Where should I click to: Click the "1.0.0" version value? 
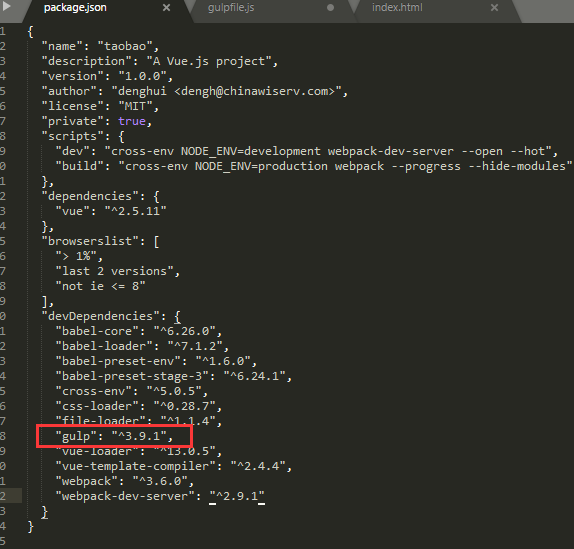tap(142, 76)
